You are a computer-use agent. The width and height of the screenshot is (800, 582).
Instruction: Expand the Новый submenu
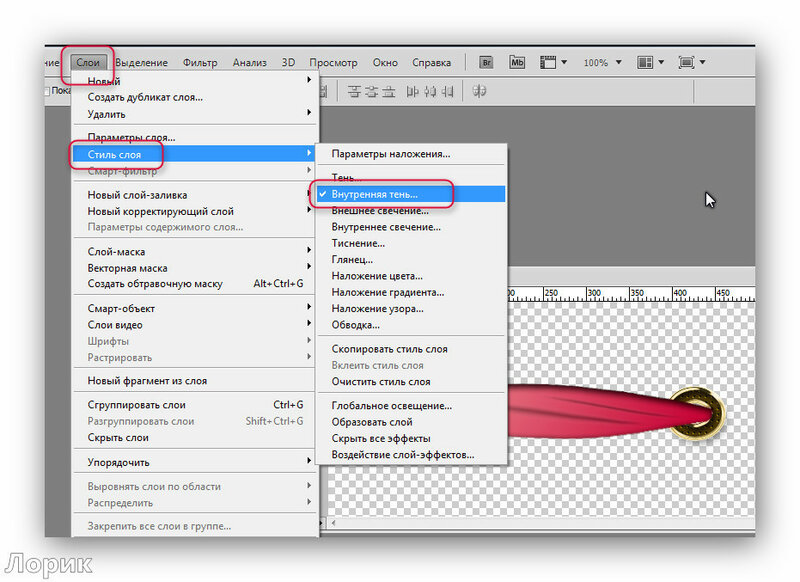194,81
